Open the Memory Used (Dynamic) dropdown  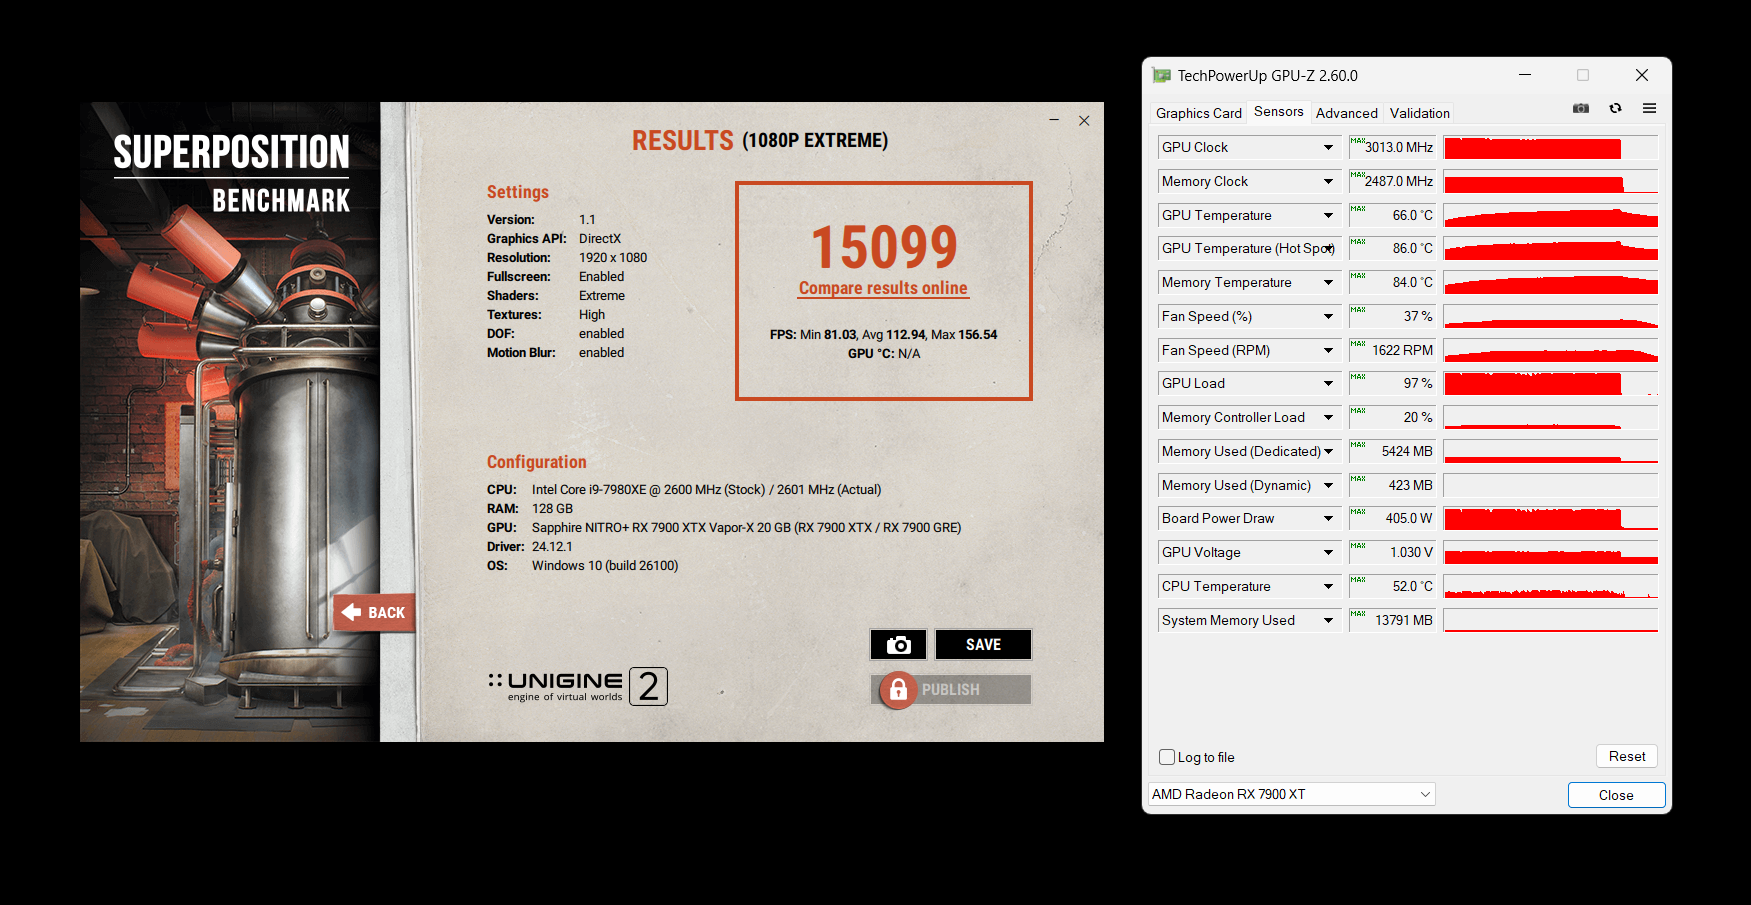pyautogui.click(x=1328, y=485)
